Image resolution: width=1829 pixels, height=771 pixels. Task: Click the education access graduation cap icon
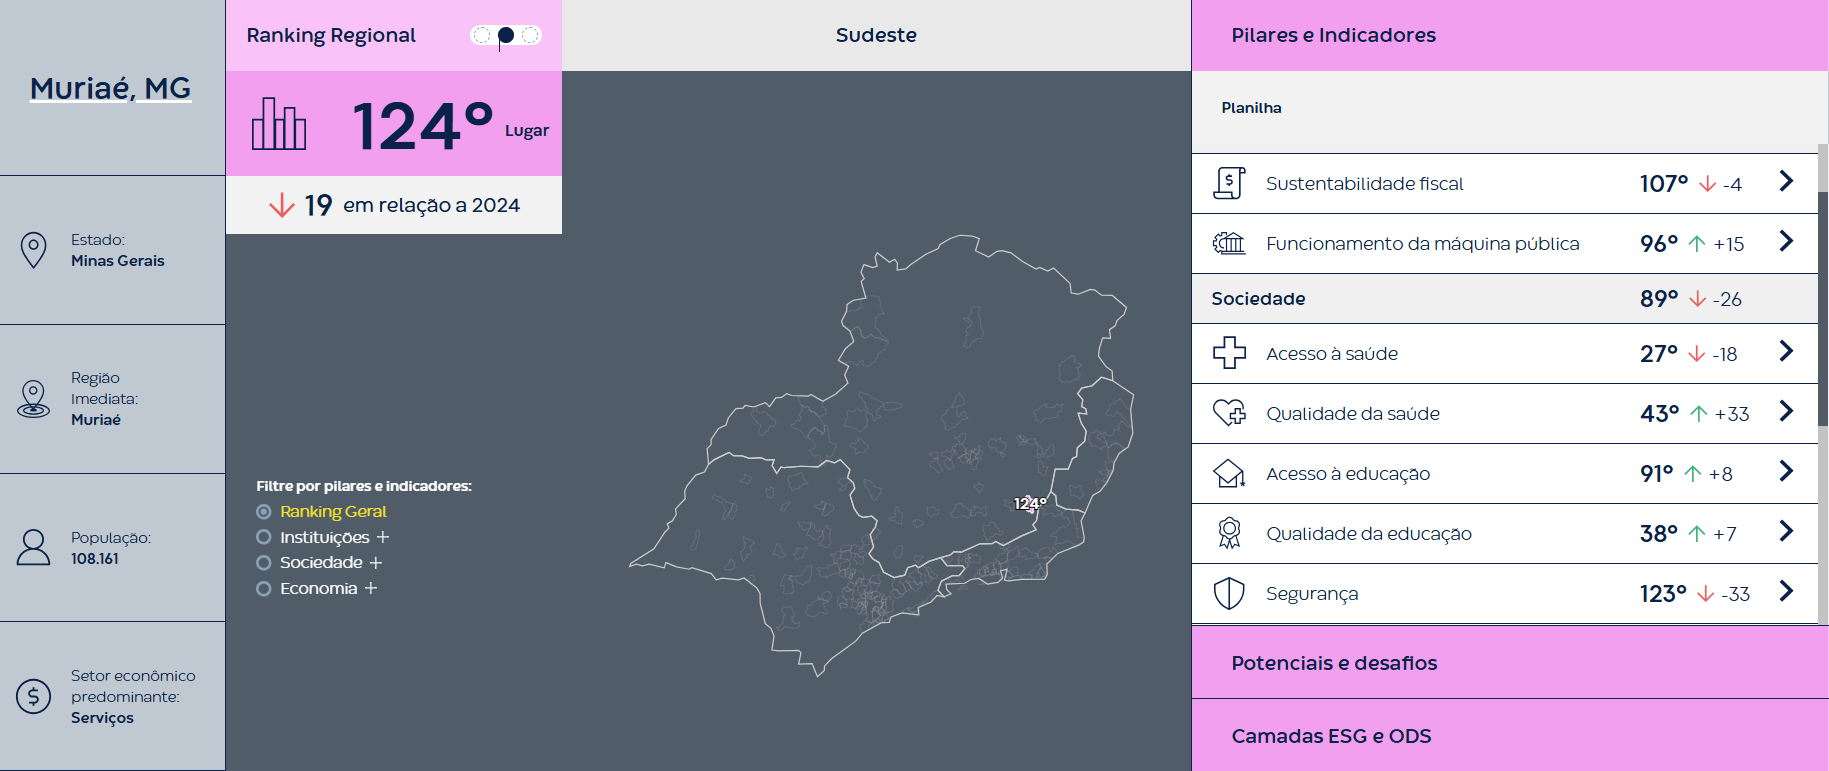point(1229,473)
